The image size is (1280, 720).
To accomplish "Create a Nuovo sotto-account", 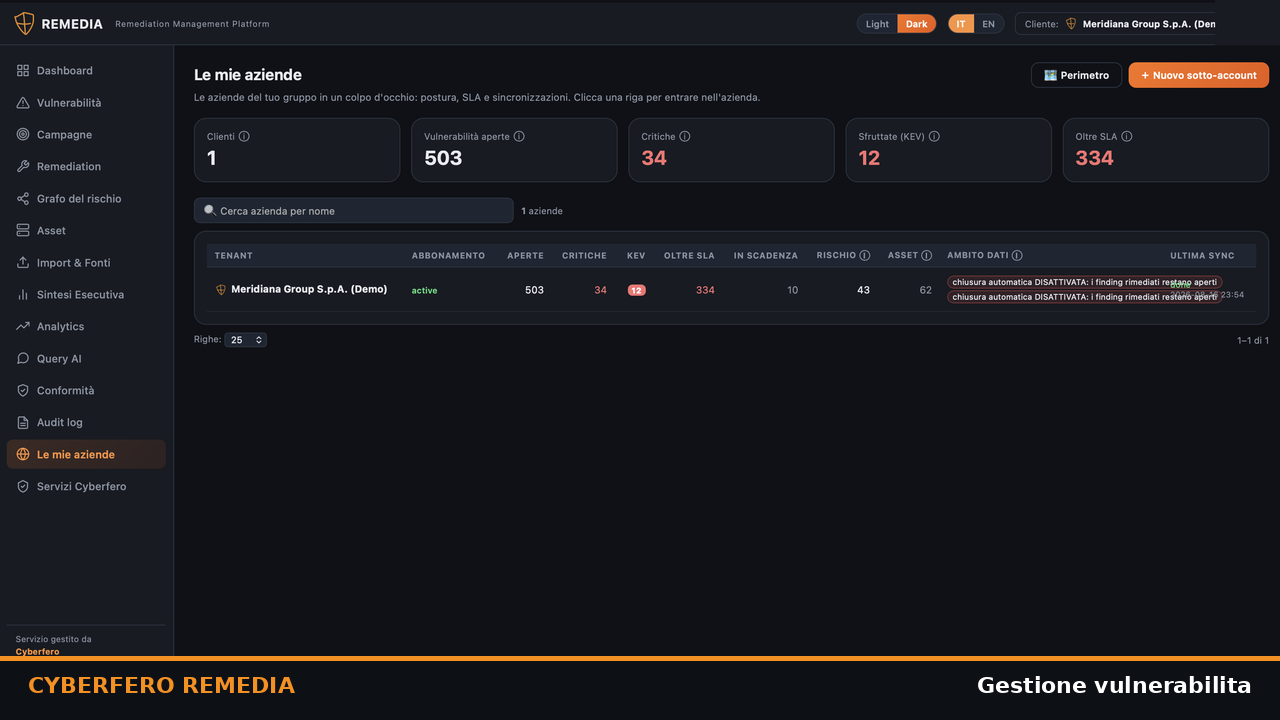I will [x=1199, y=75].
